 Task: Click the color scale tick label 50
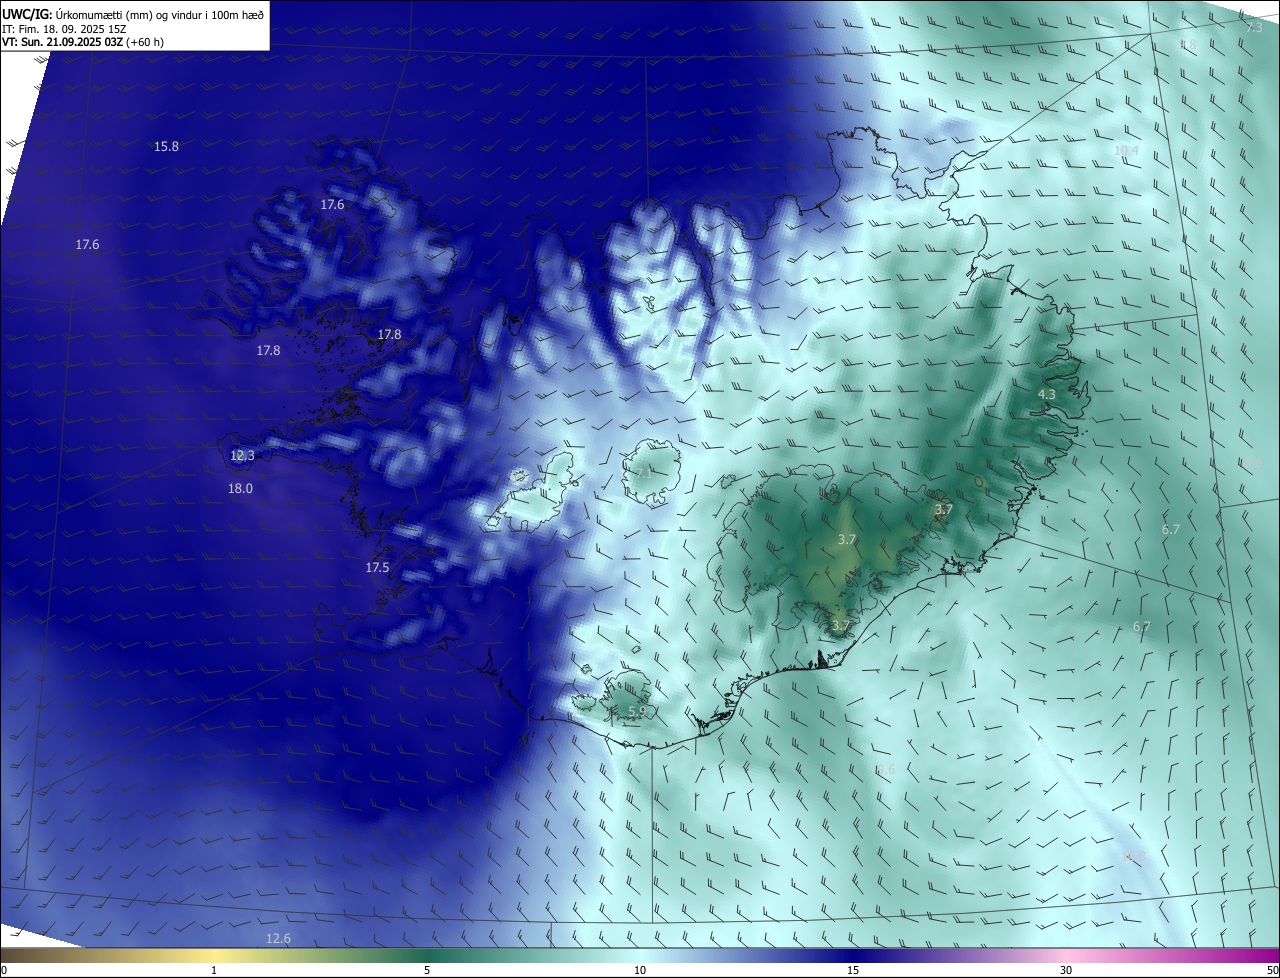pyautogui.click(x=1272, y=970)
